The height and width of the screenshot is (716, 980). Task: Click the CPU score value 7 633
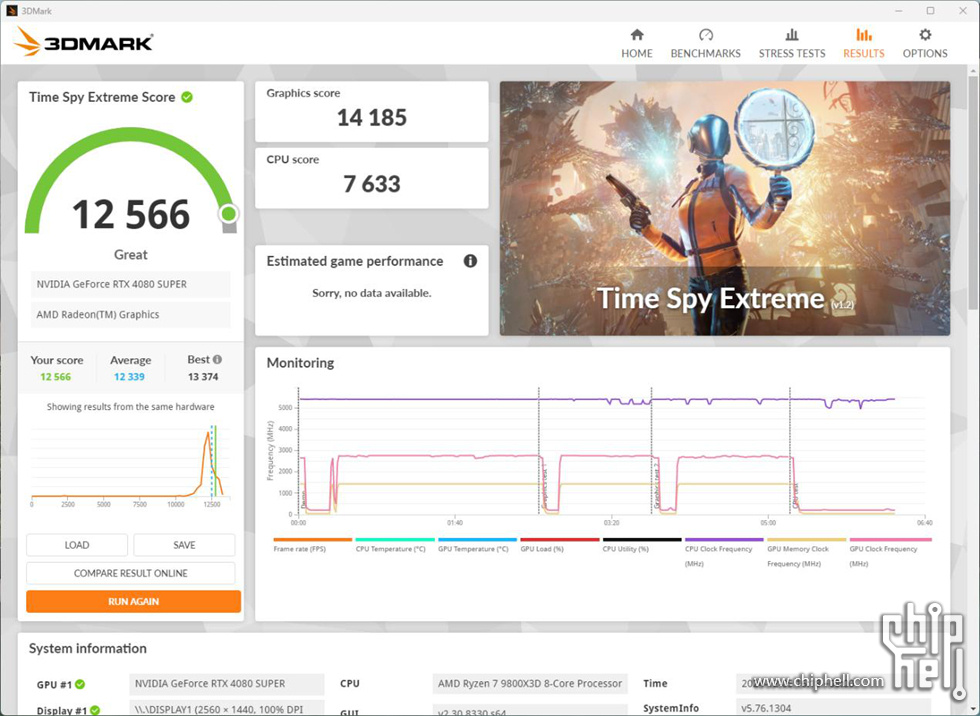tap(372, 184)
